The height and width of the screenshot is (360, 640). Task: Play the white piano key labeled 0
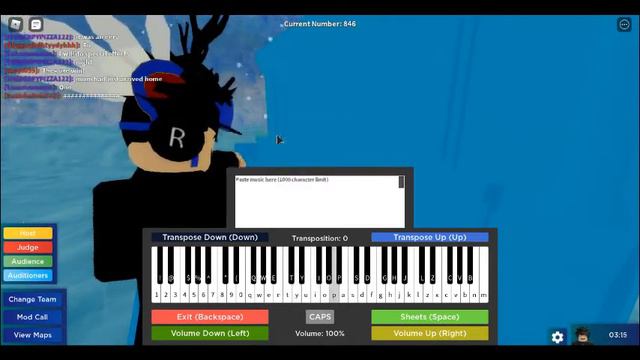click(x=241, y=294)
